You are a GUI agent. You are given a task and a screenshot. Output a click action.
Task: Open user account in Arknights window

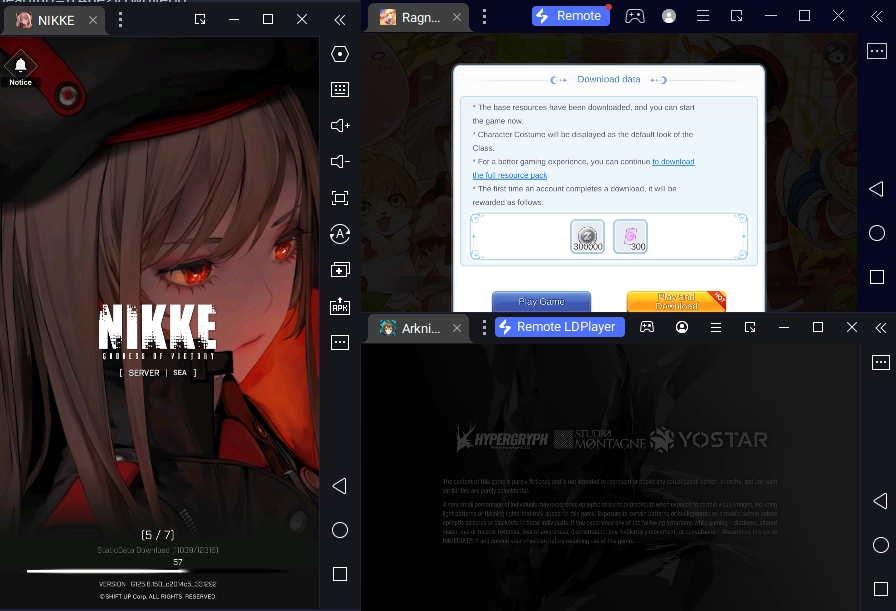coord(682,327)
